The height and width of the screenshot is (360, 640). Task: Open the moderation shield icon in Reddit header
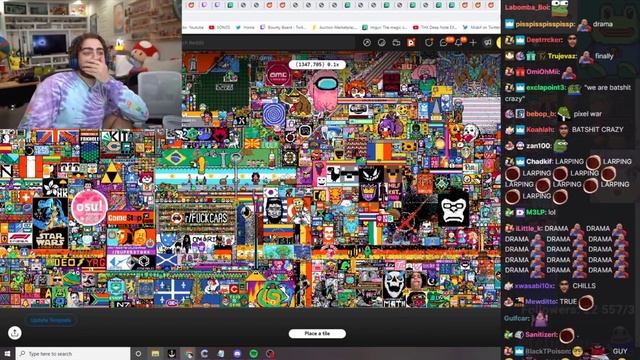[x=429, y=43]
